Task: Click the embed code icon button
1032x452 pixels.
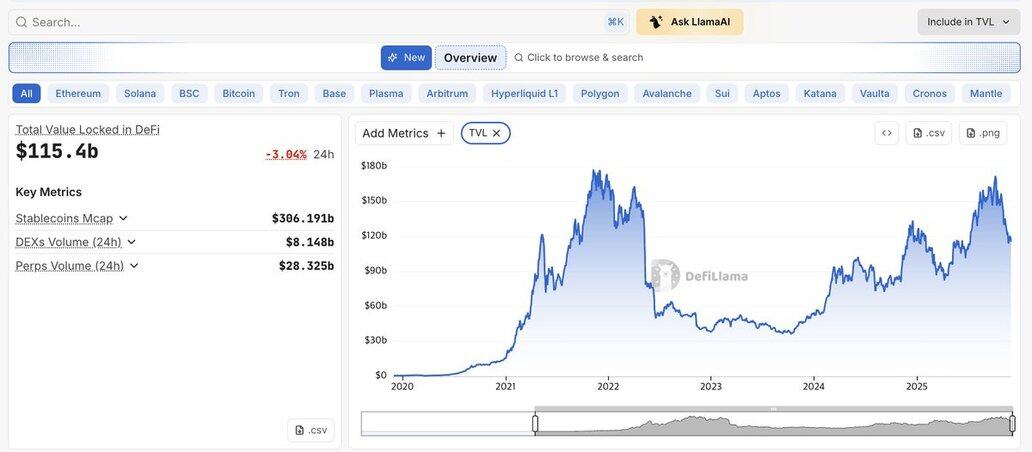Action: click(x=886, y=133)
